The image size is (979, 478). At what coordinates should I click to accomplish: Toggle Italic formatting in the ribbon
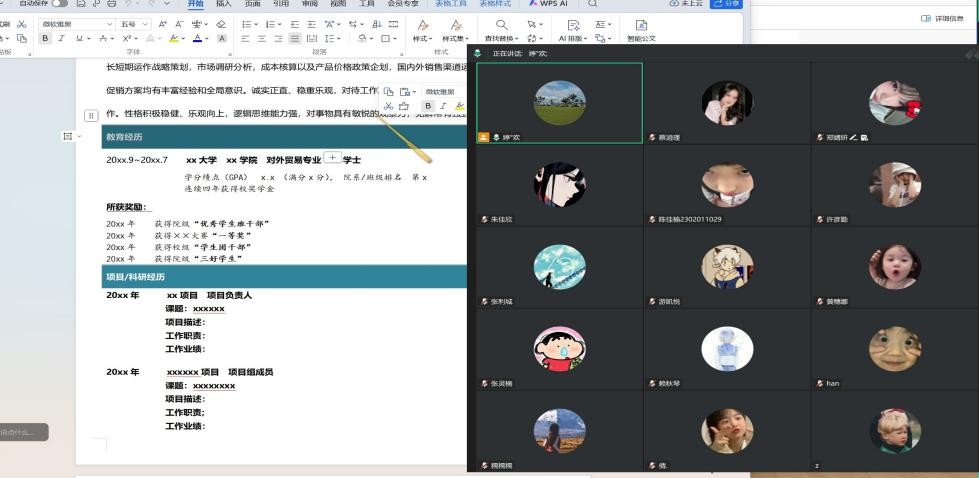[x=61, y=38]
